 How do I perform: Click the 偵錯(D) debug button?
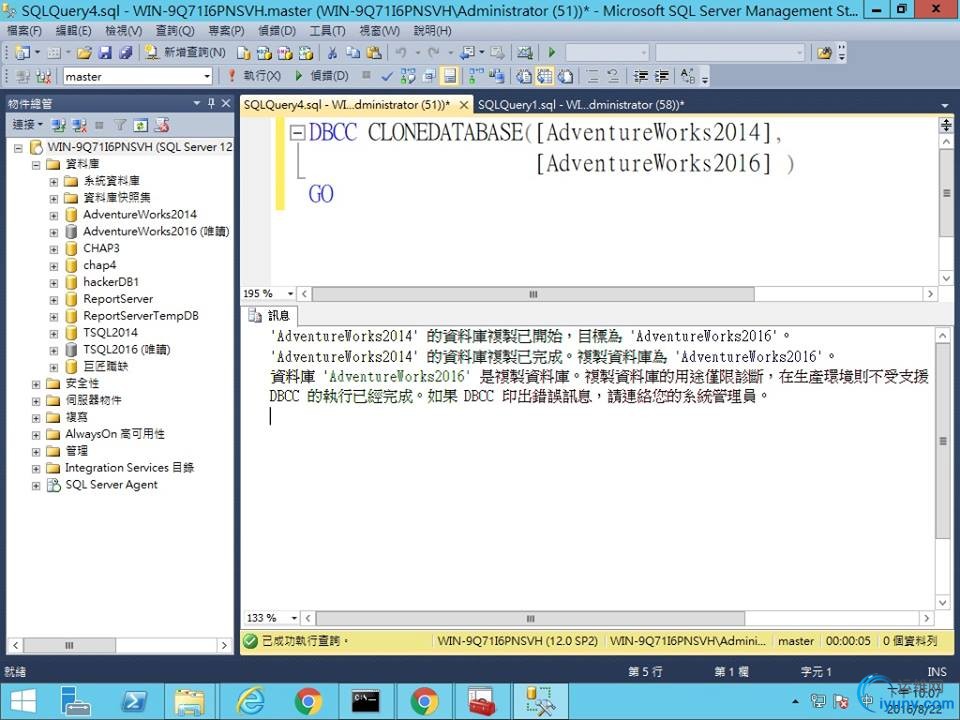coord(321,76)
